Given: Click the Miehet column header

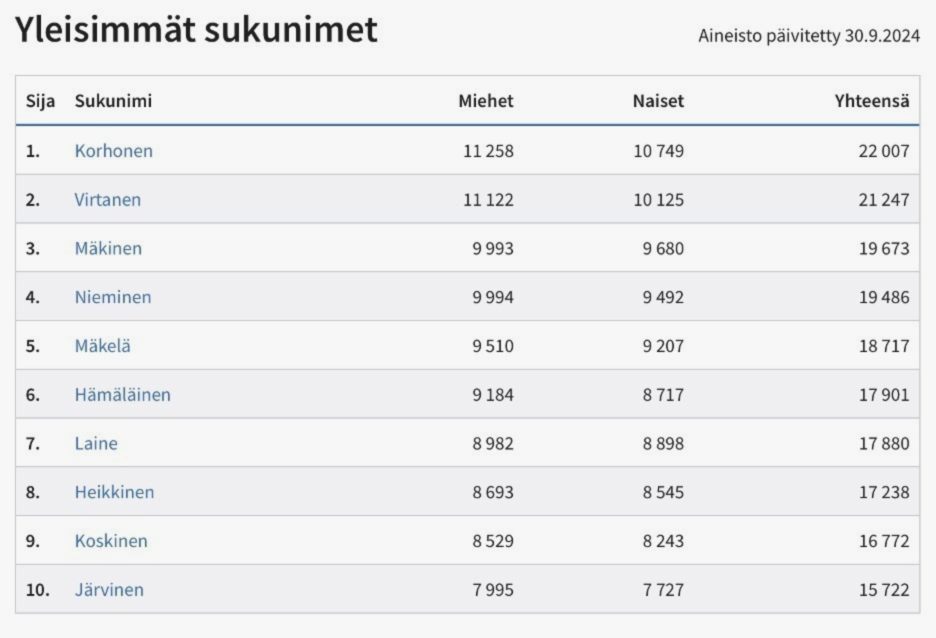Looking at the screenshot, I should (486, 101).
